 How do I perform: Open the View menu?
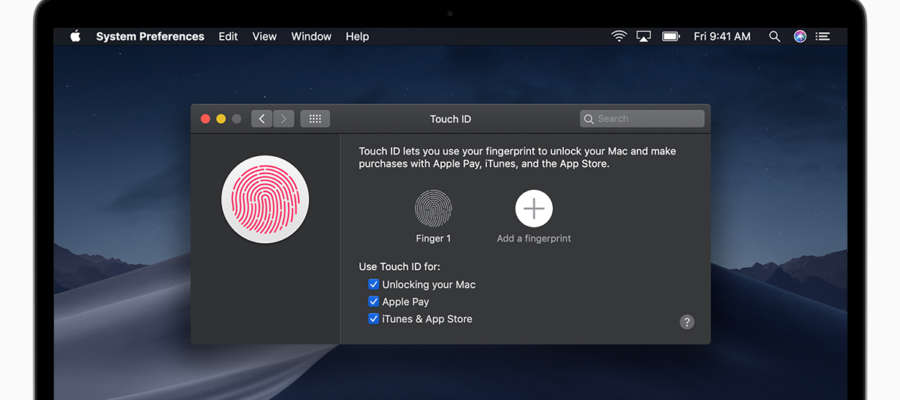point(264,36)
